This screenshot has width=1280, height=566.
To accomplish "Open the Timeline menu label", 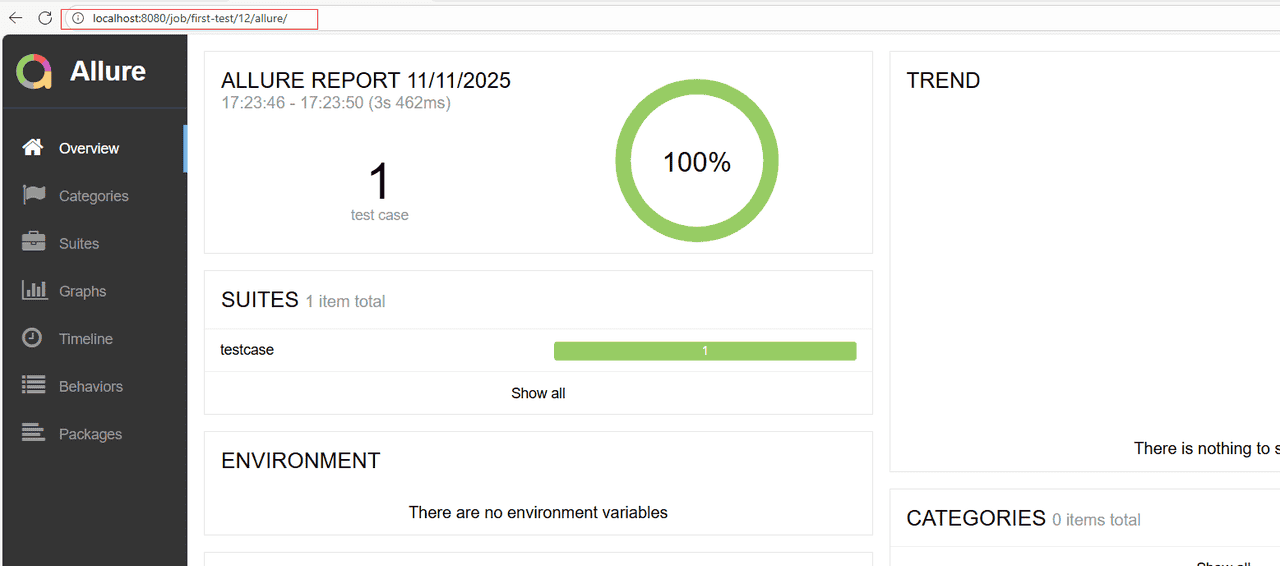I will click(86, 339).
